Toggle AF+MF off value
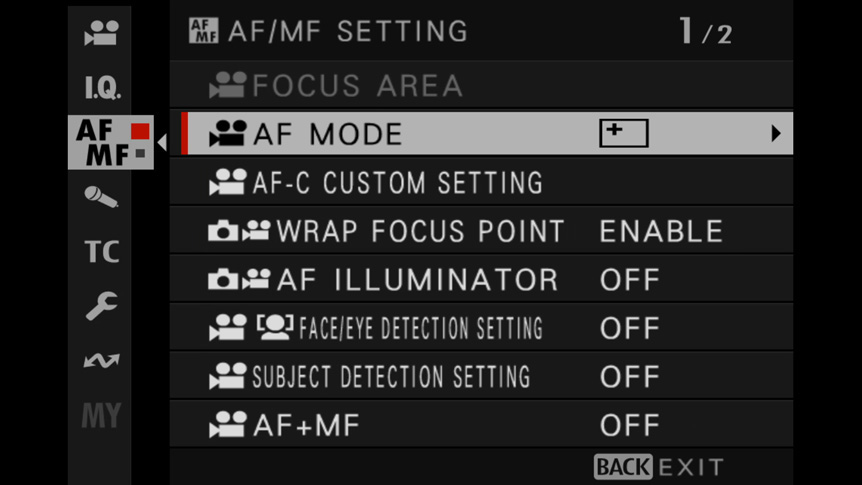 point(629,425)
